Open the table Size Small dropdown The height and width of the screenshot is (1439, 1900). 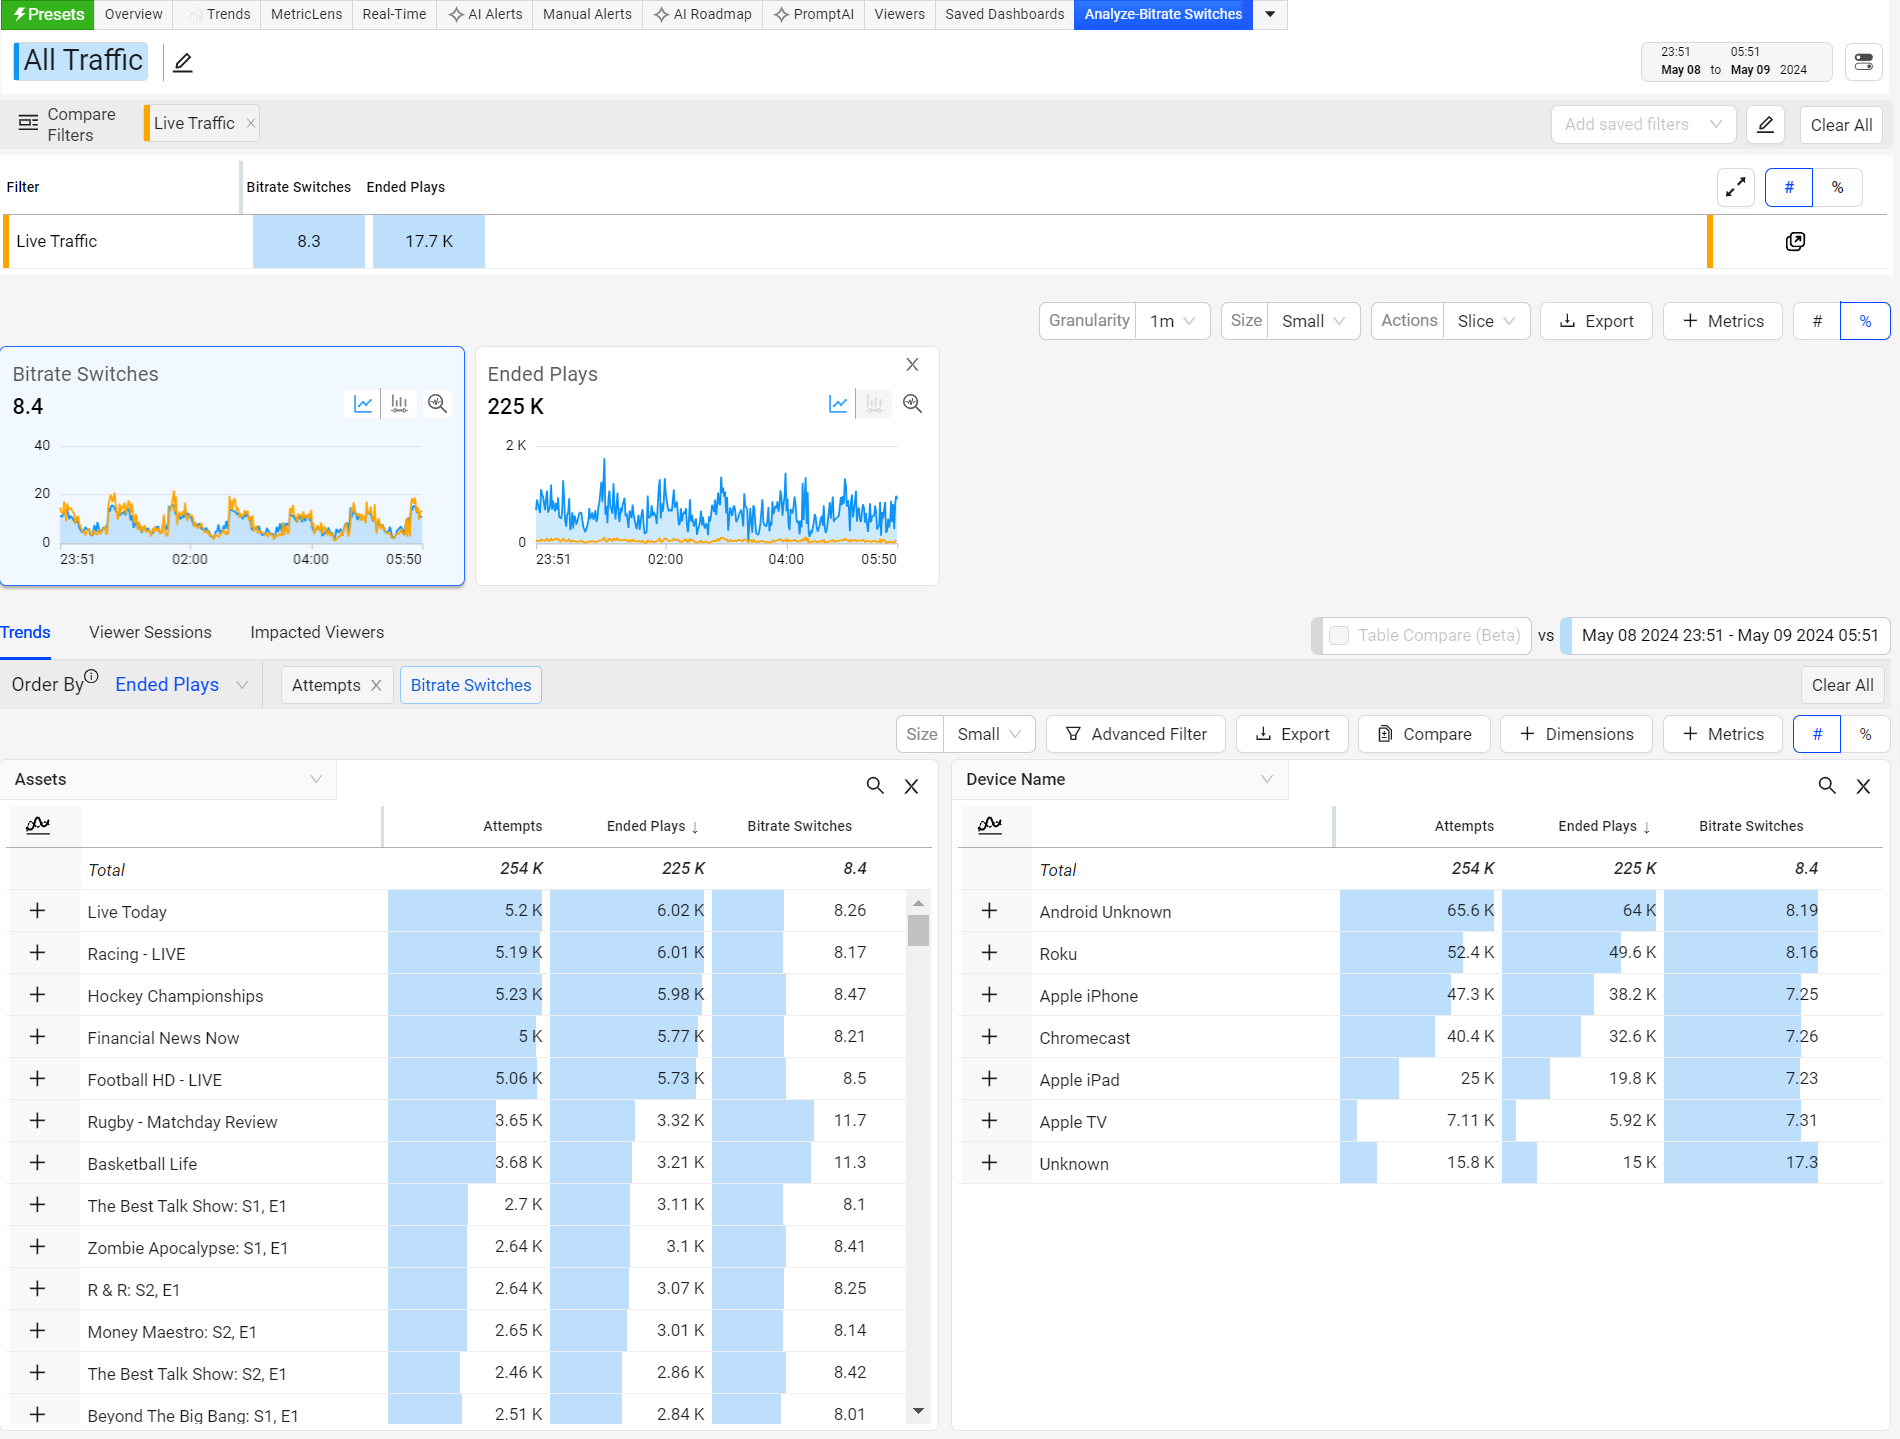(989, 734)
